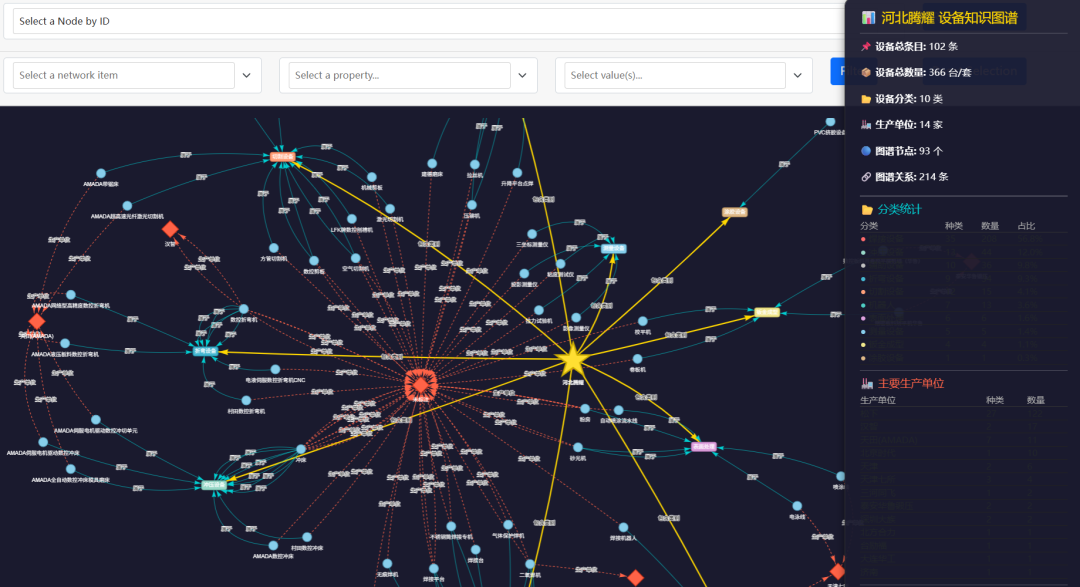This screenshot has height=587, width=1080.
Task: Select the 气体保护焊机 node
Action: pos(508,525)
